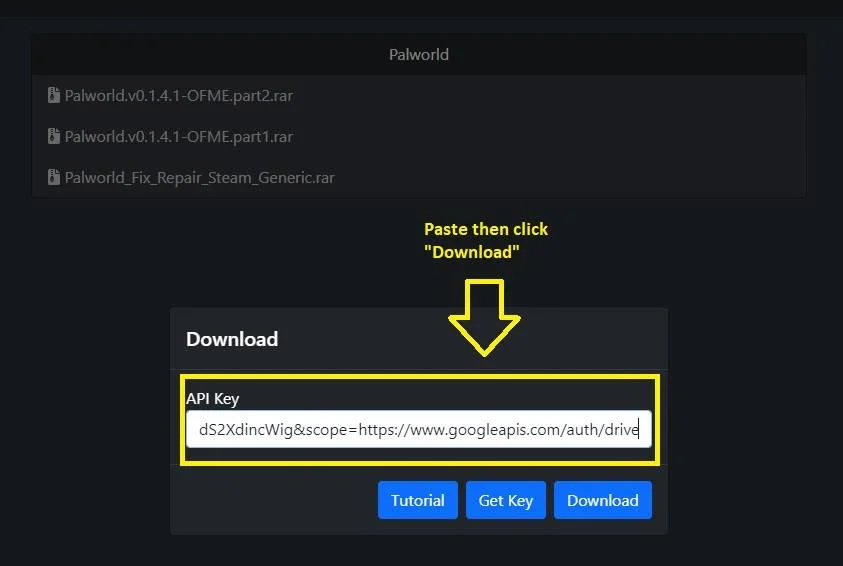Click the API Key label
The width and height of the screenshot is (843, 566).
[212, 399]
